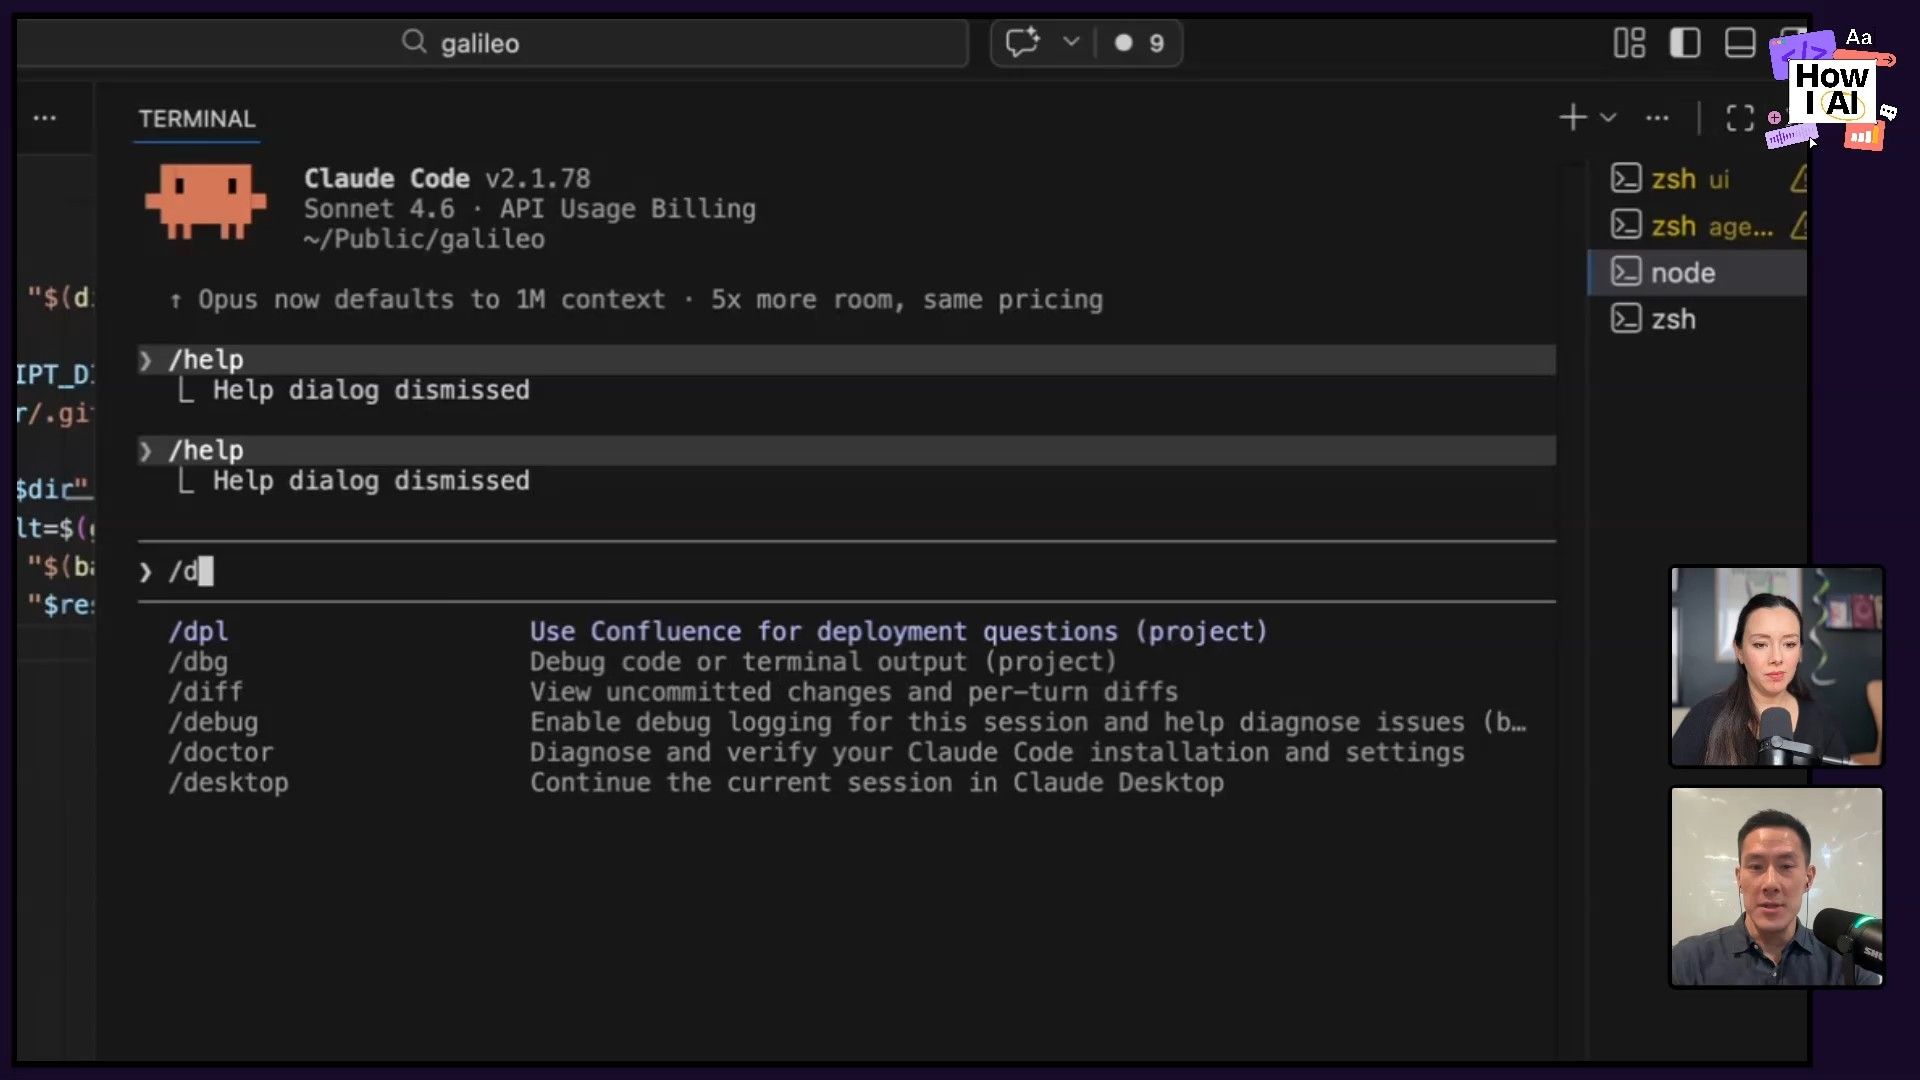Click first 'Help dialog dismissed' message
Viewport: 1920px width, 1080px height.
click(371, 390)
